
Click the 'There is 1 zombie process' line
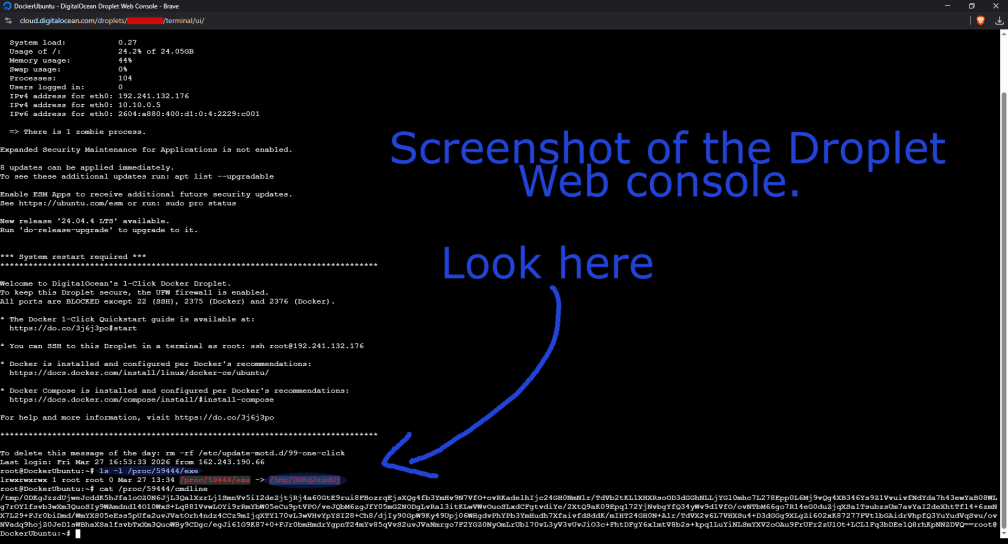(77, 132)
